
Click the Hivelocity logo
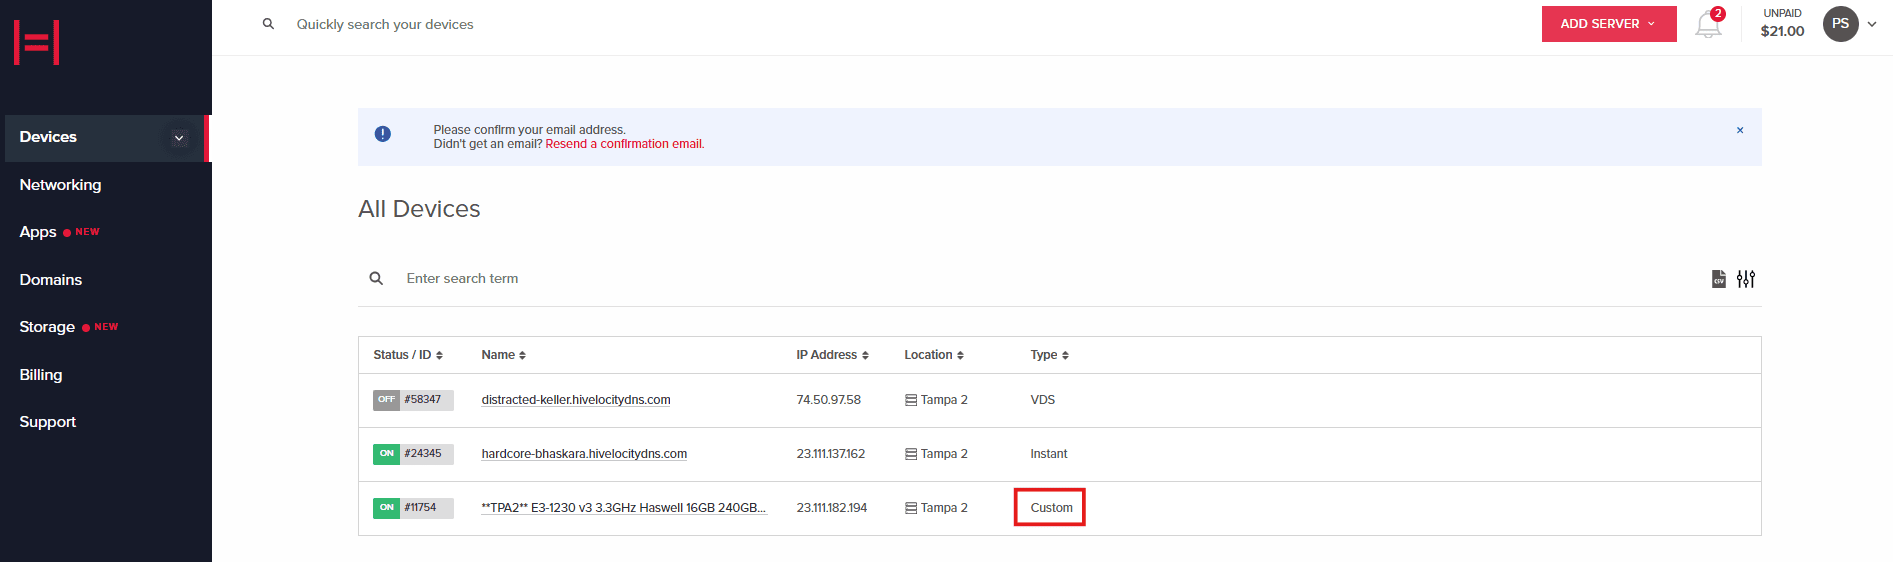click(37, 42)
